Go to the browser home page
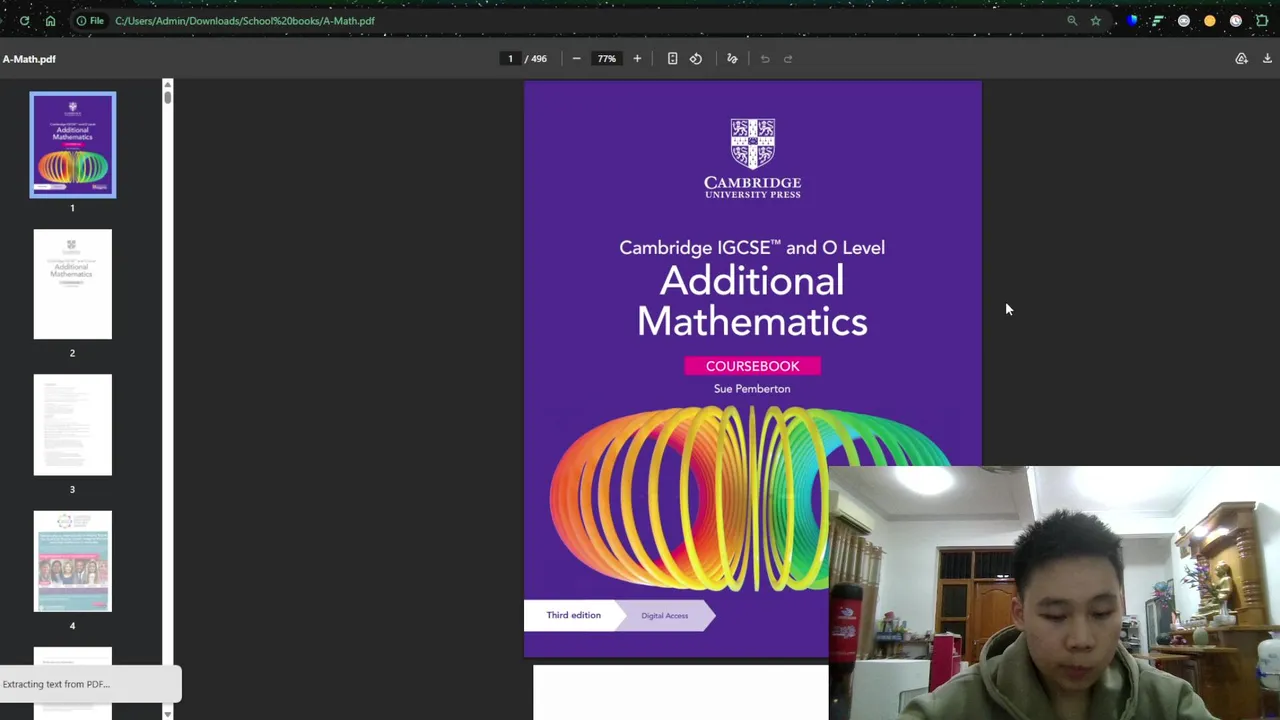Viewport: 1280px width, 720px height. tap(50, 20)
